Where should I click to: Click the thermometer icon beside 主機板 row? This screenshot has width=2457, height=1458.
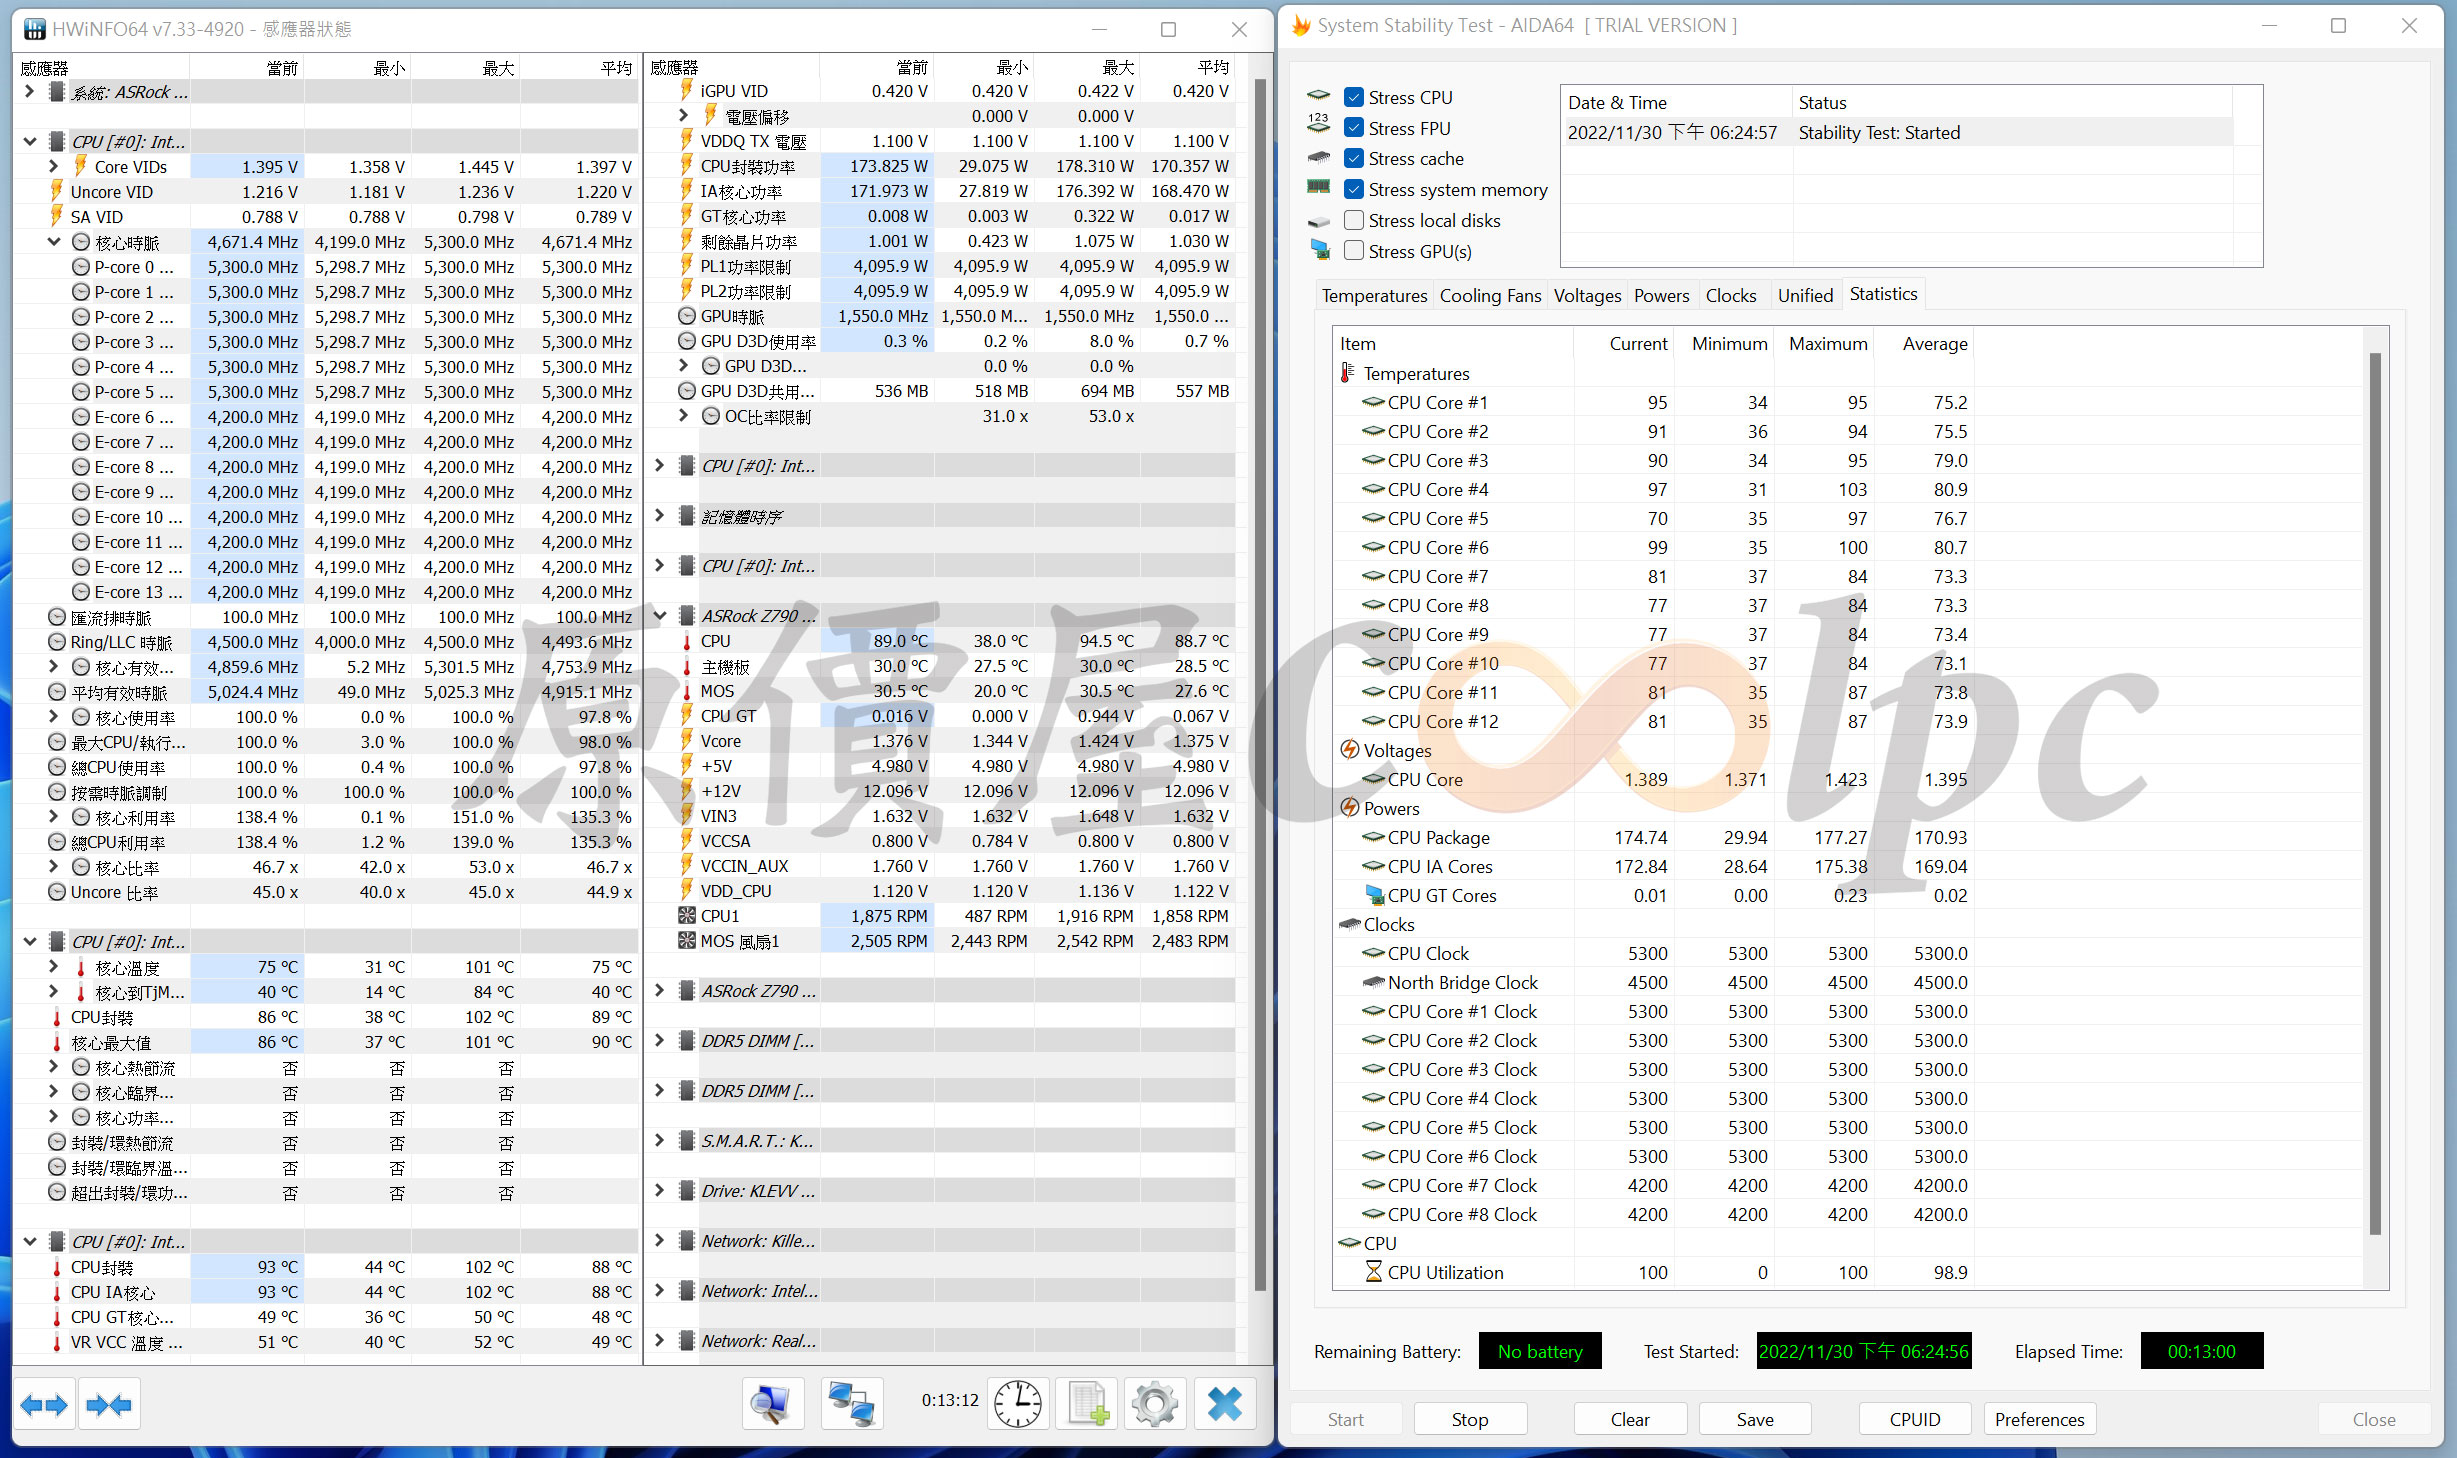(x=687, y=666)
